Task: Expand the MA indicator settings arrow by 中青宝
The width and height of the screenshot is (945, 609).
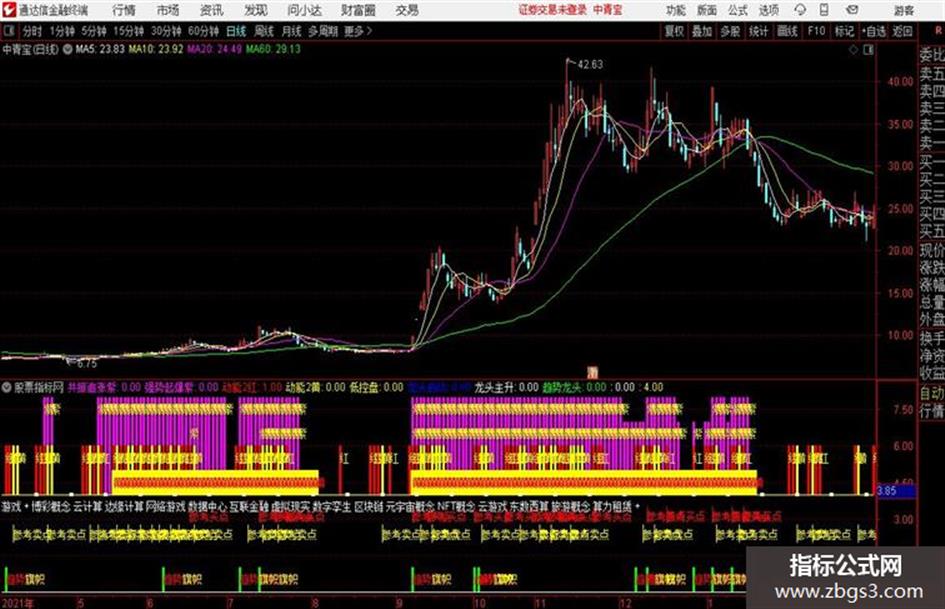Action: coord(68,49)
